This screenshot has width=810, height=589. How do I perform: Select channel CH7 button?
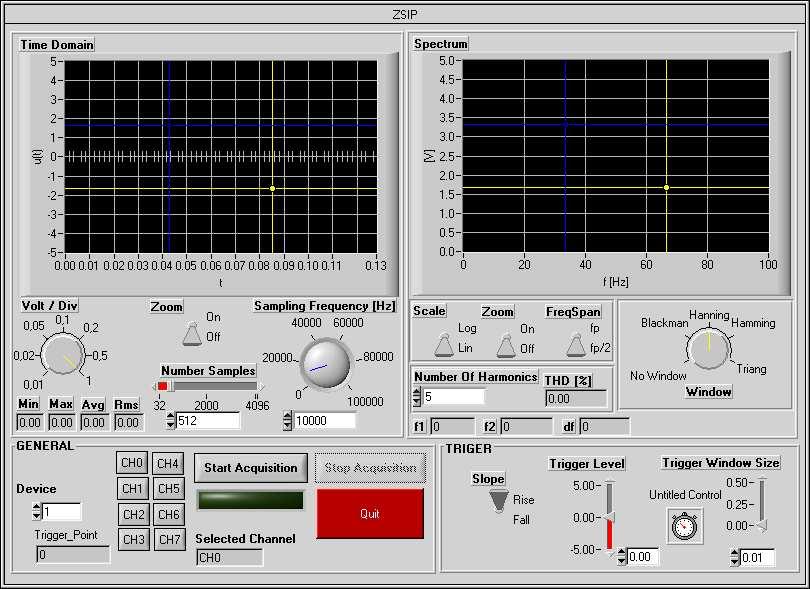170,539
